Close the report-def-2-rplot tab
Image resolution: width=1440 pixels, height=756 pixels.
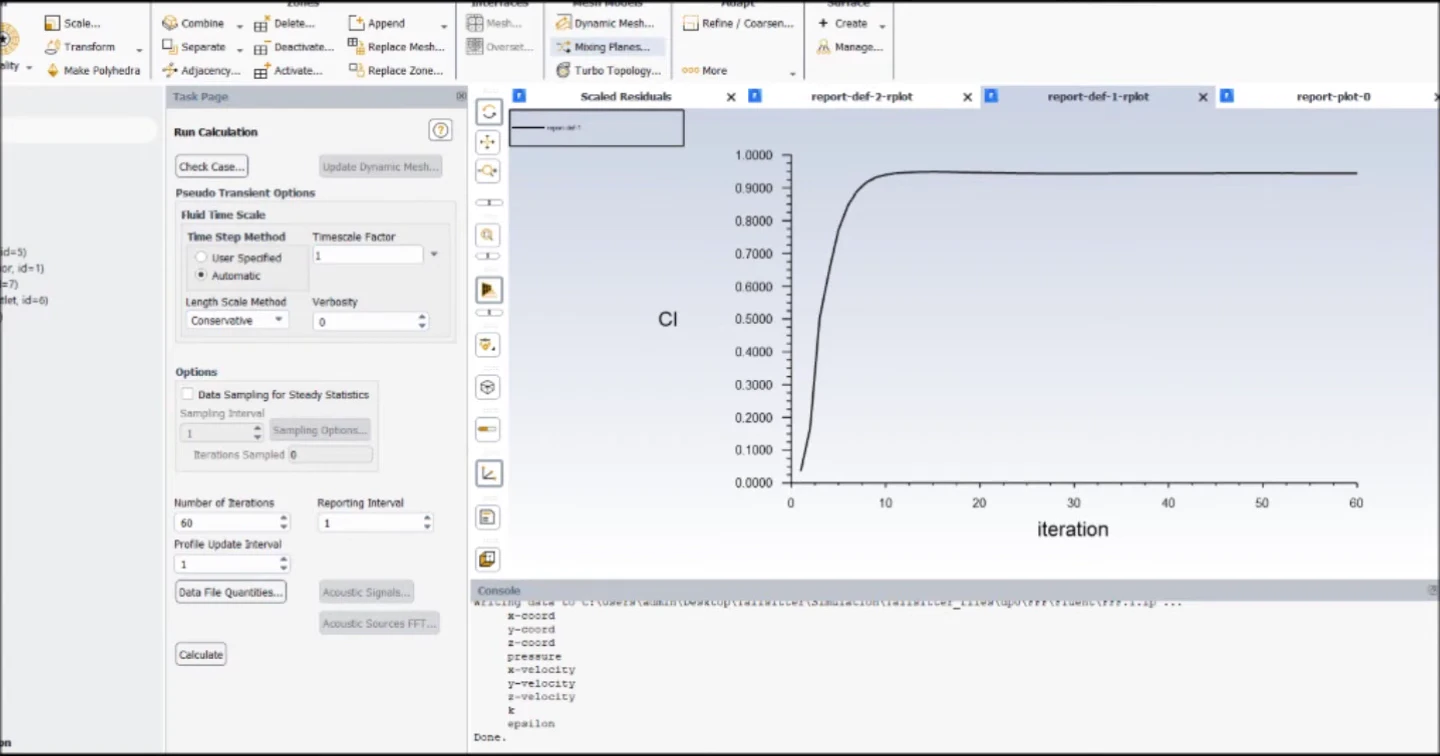967,97
